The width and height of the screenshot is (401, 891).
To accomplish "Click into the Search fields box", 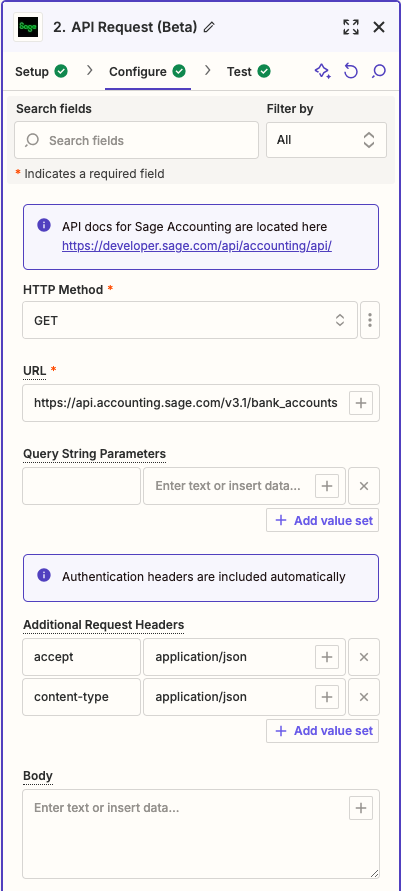I will [136, 140].
